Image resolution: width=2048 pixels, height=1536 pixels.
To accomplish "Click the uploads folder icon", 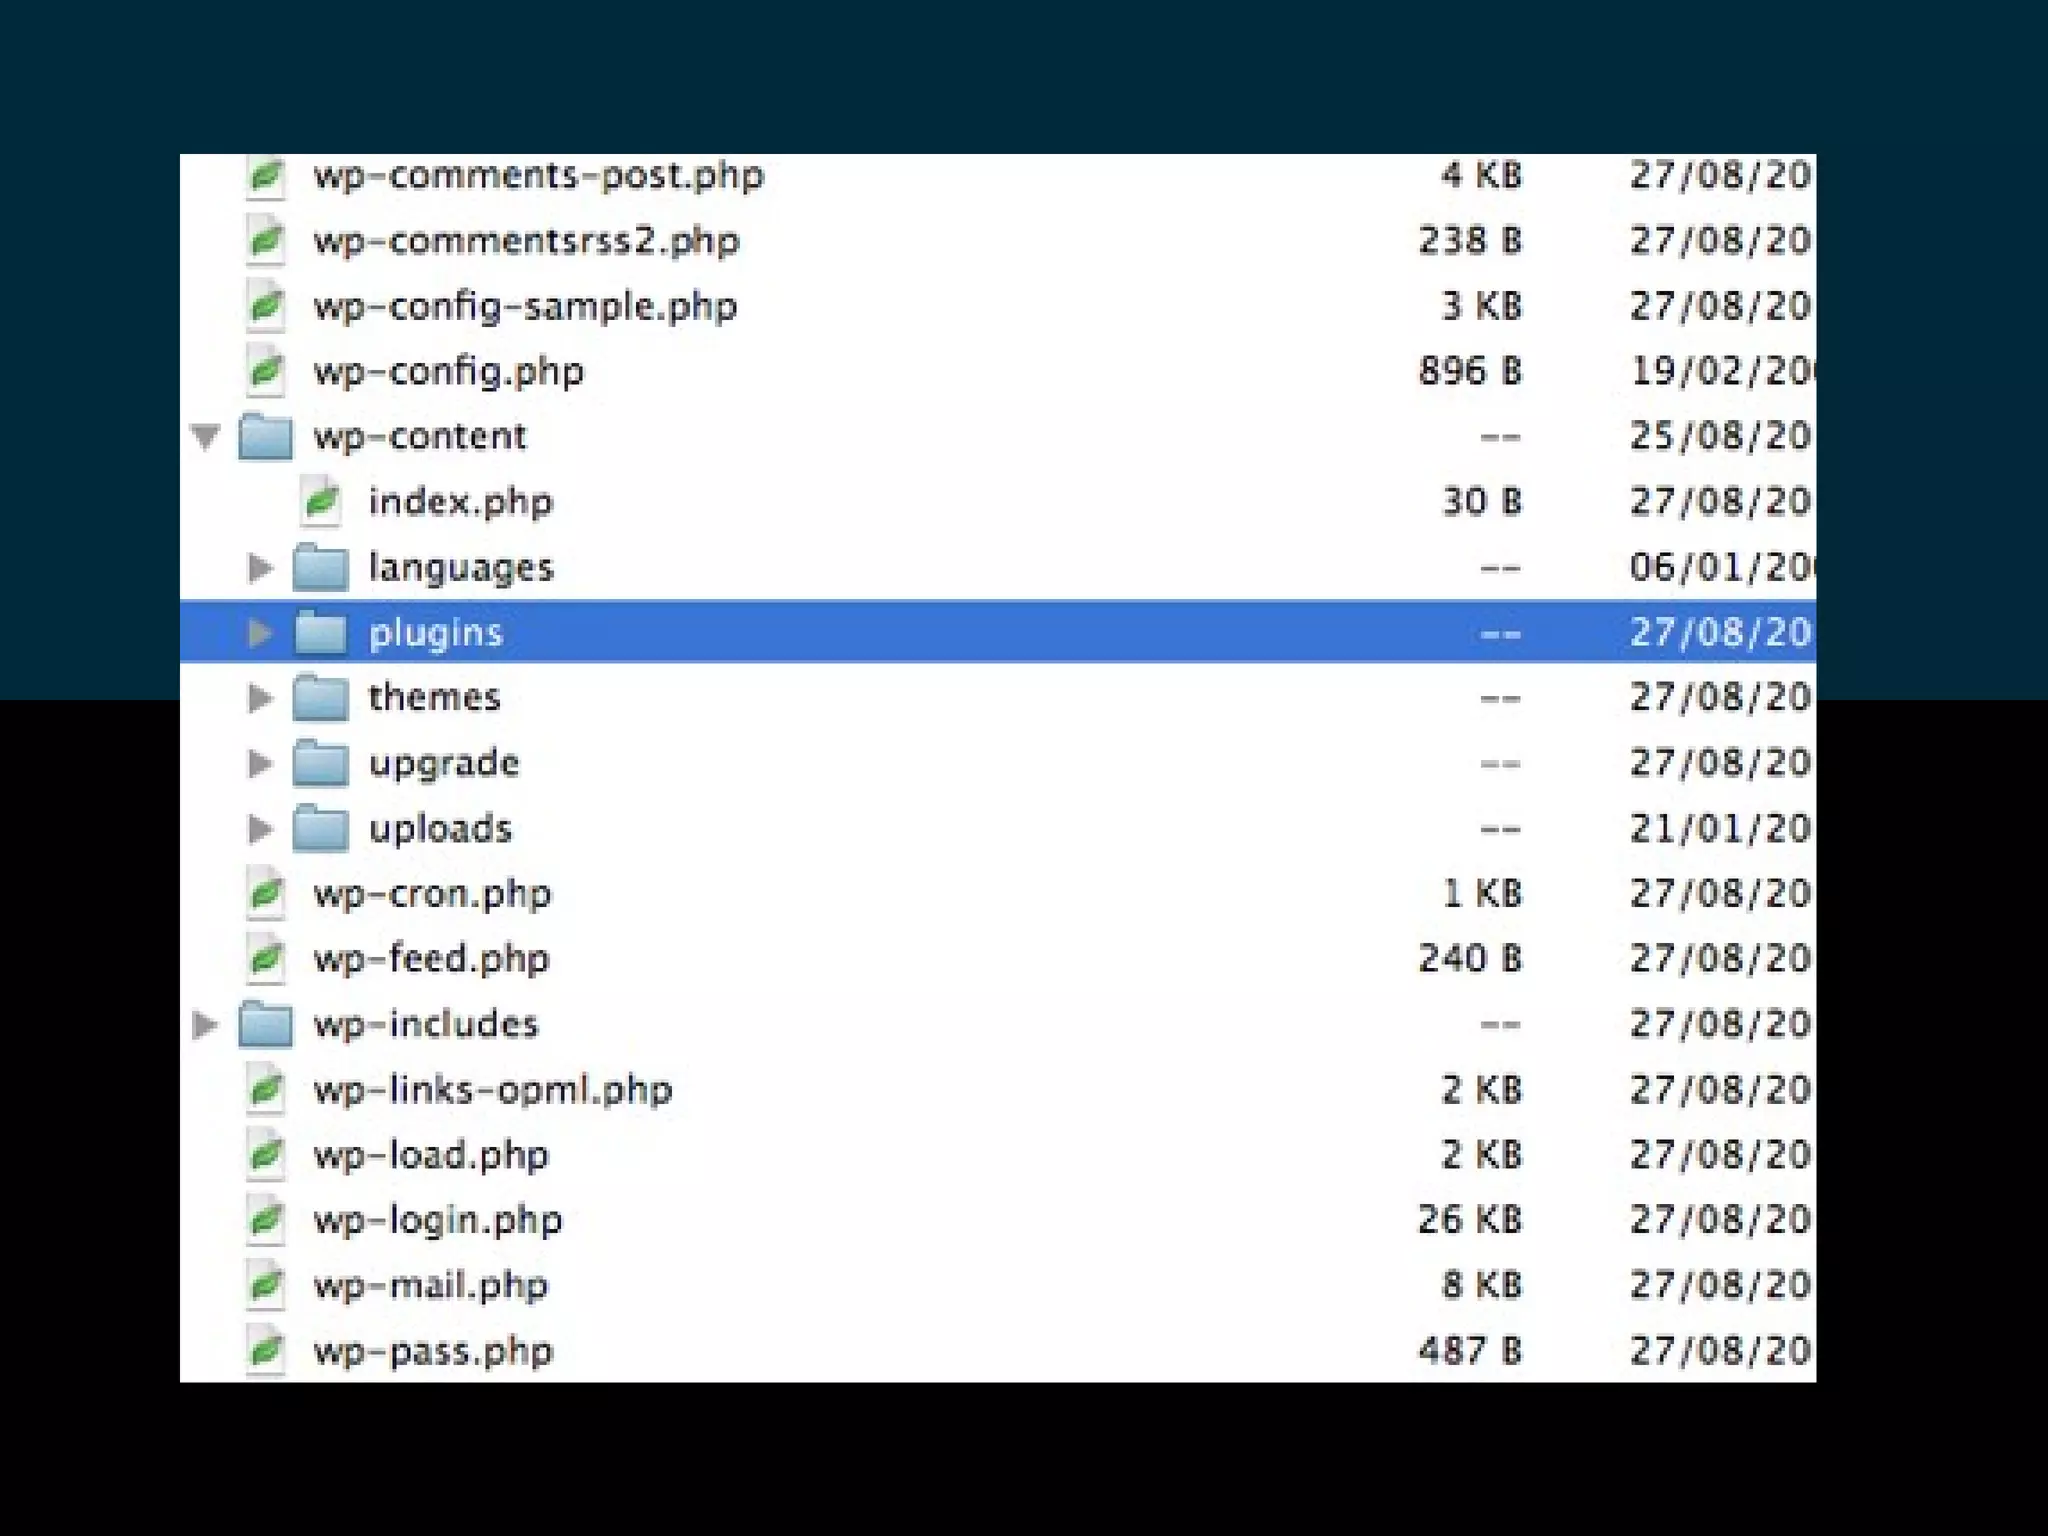I will [x=321, y=829].
